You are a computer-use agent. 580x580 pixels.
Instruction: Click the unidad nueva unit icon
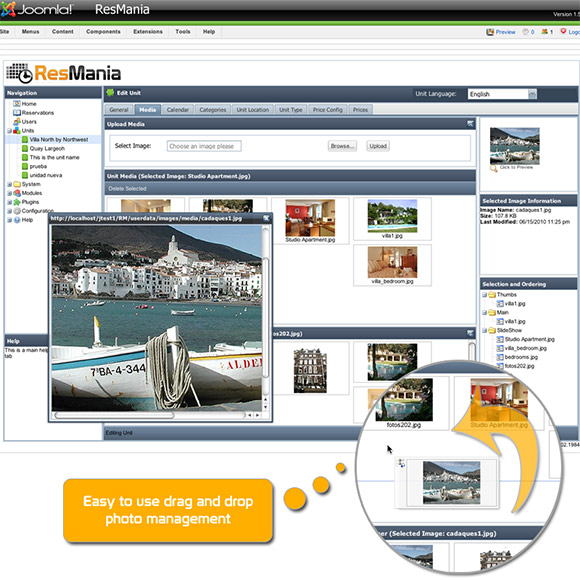(x=25, y=175)
